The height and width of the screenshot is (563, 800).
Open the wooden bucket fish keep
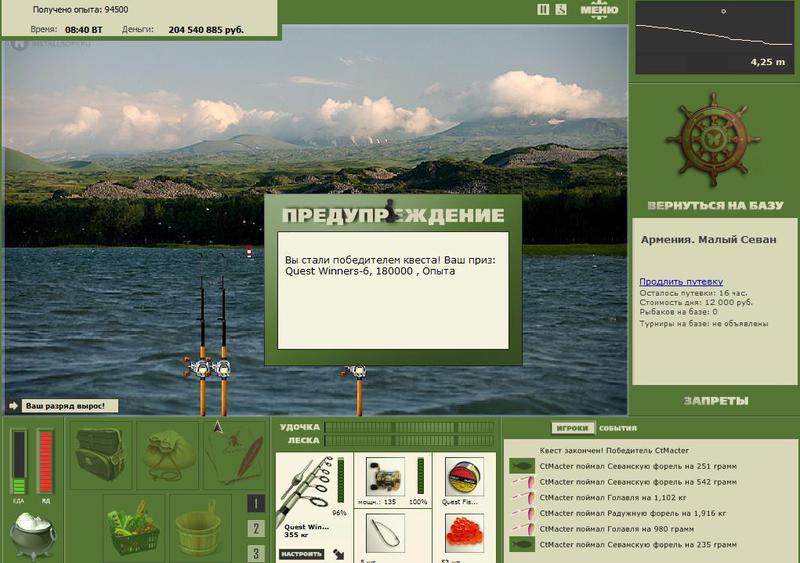pyautogui.click(x=201, y=528)
